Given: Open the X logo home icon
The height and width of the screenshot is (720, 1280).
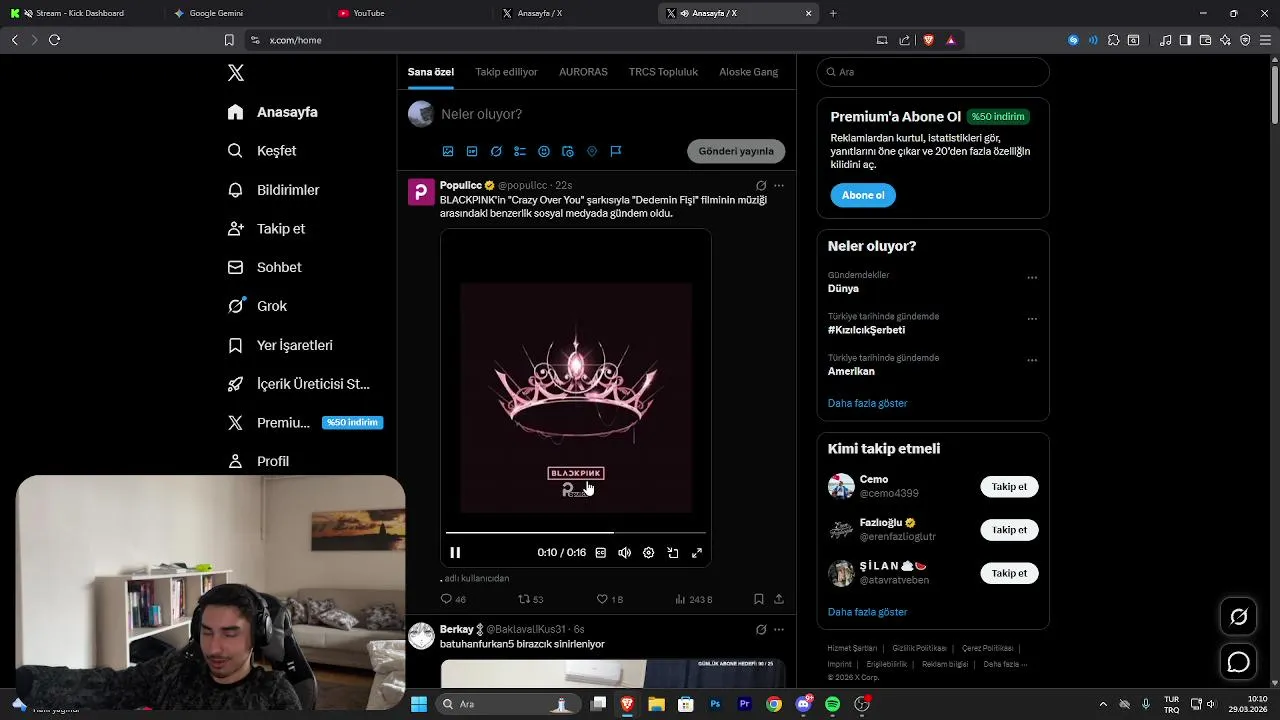Looking at the screenshot, I should click(x=236, y=73).
